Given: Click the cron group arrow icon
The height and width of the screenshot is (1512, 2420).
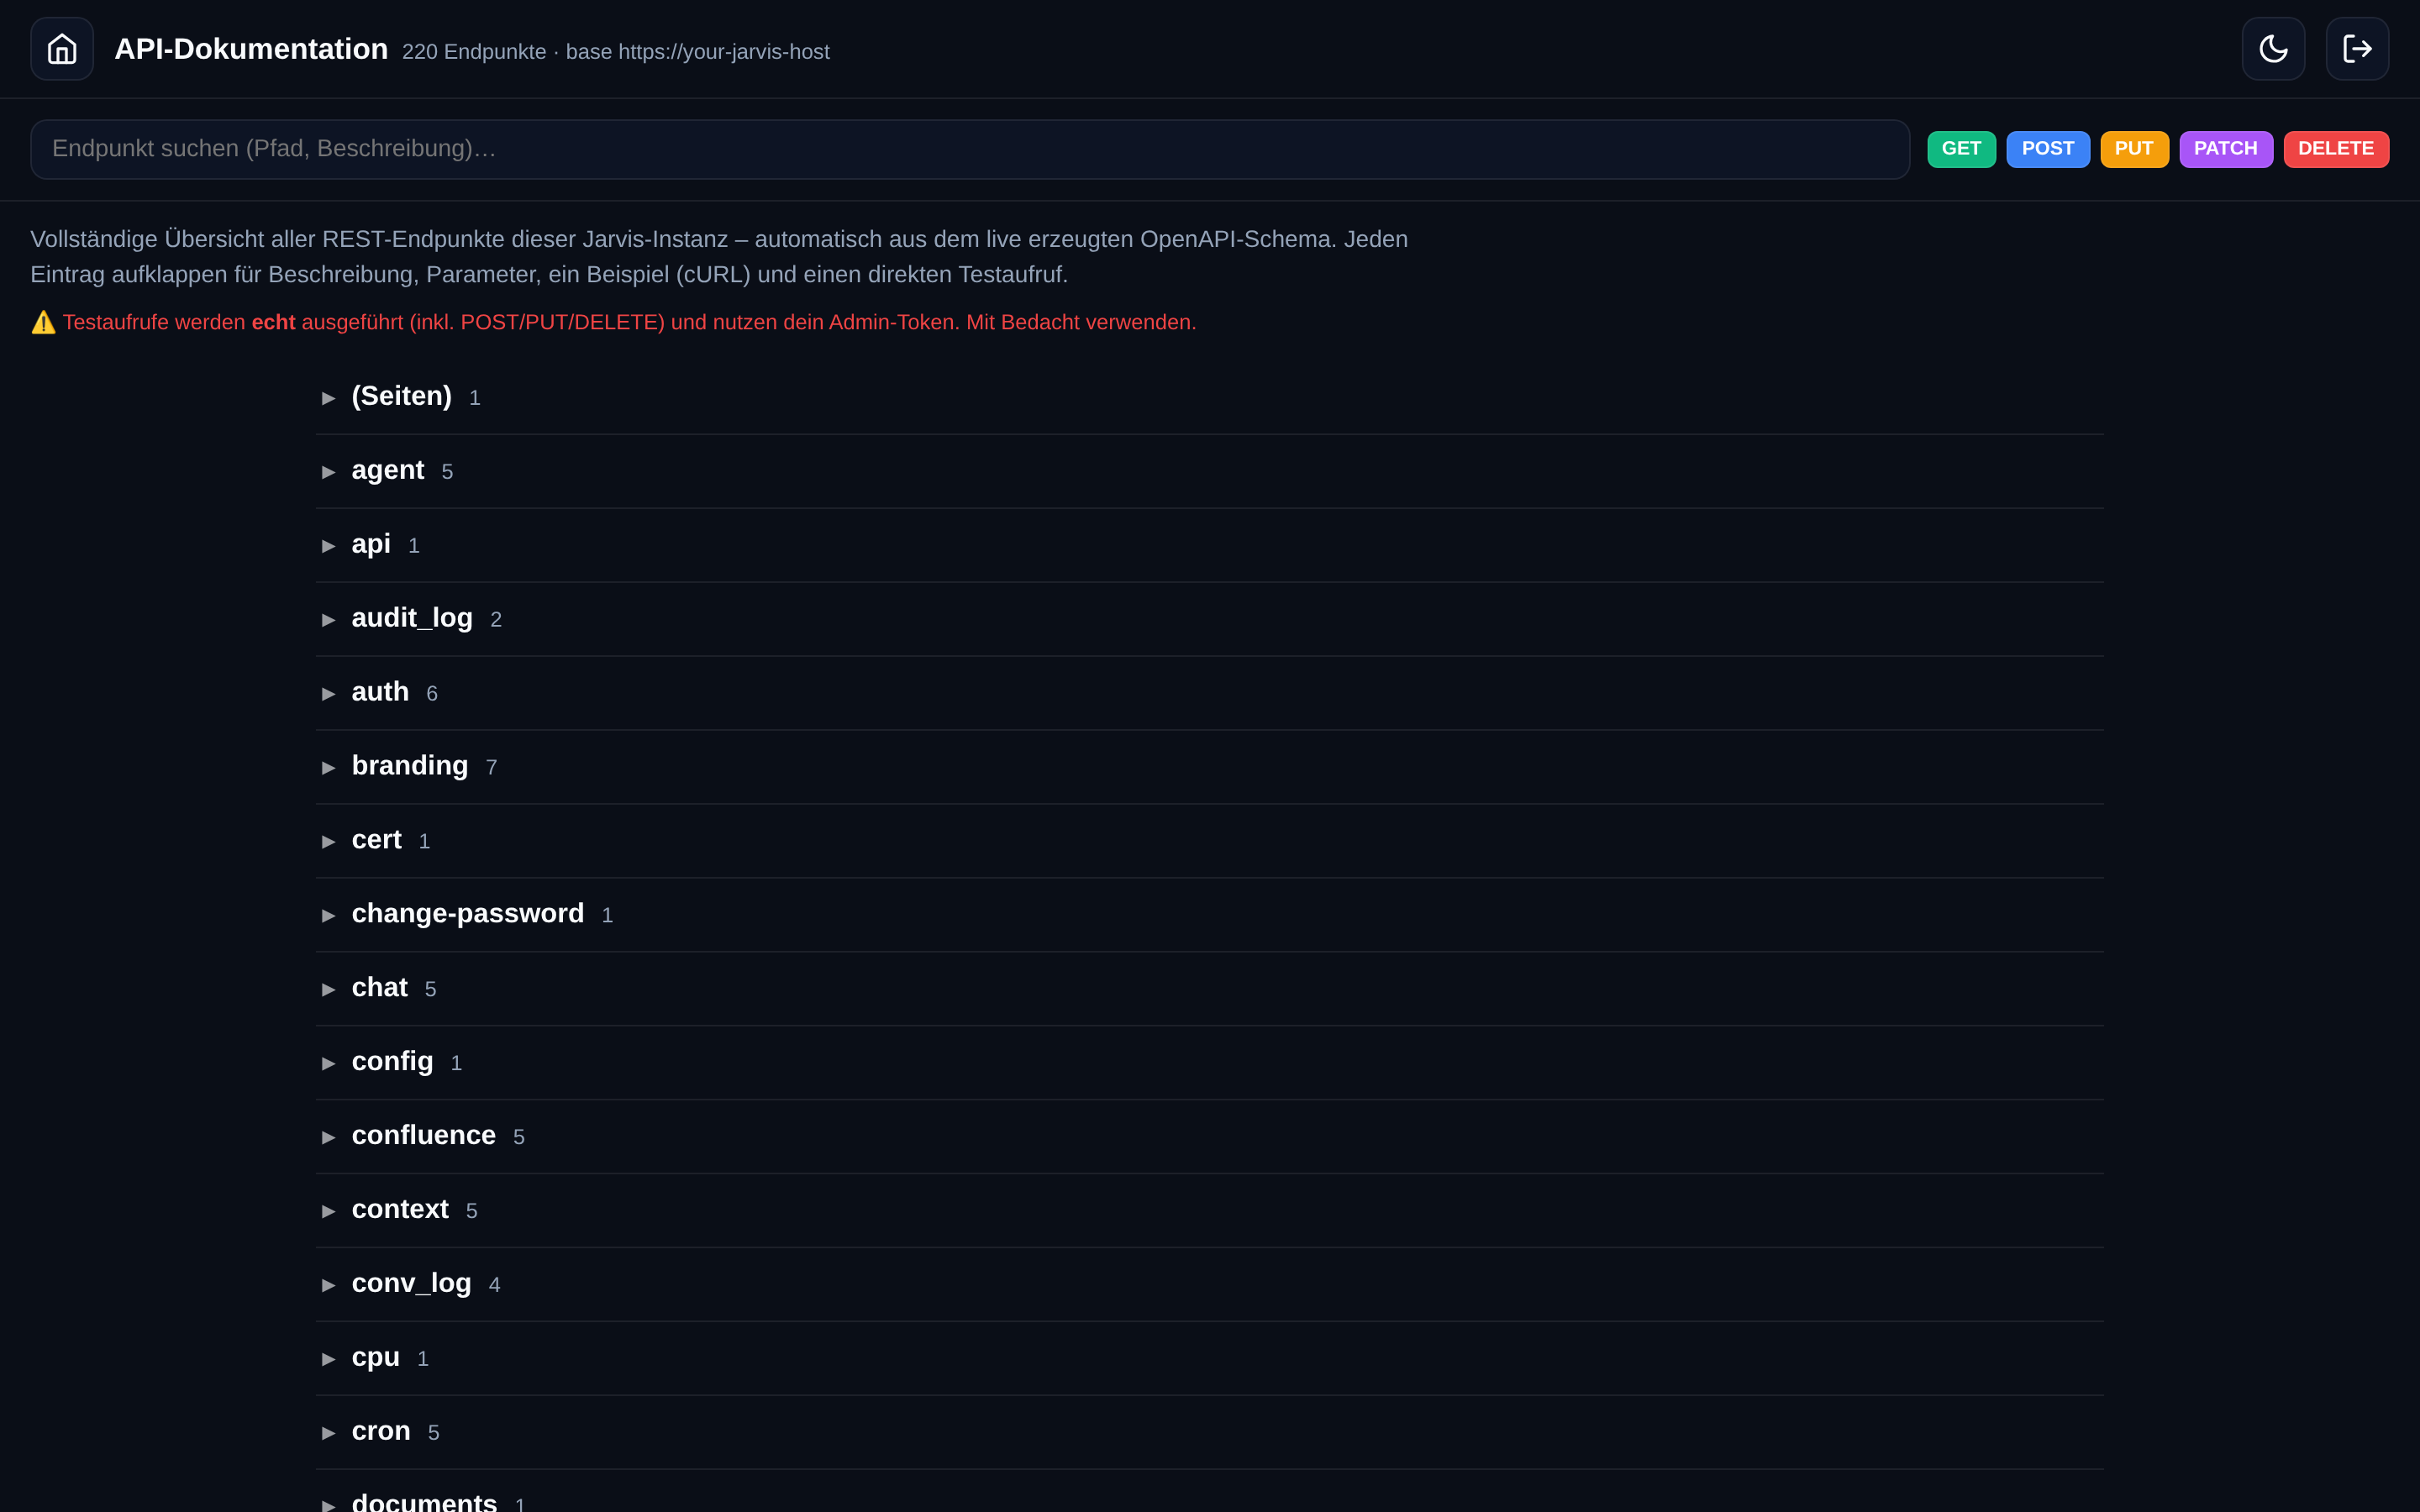Looking at the screenshot, I should click(x=328, y=1433).
